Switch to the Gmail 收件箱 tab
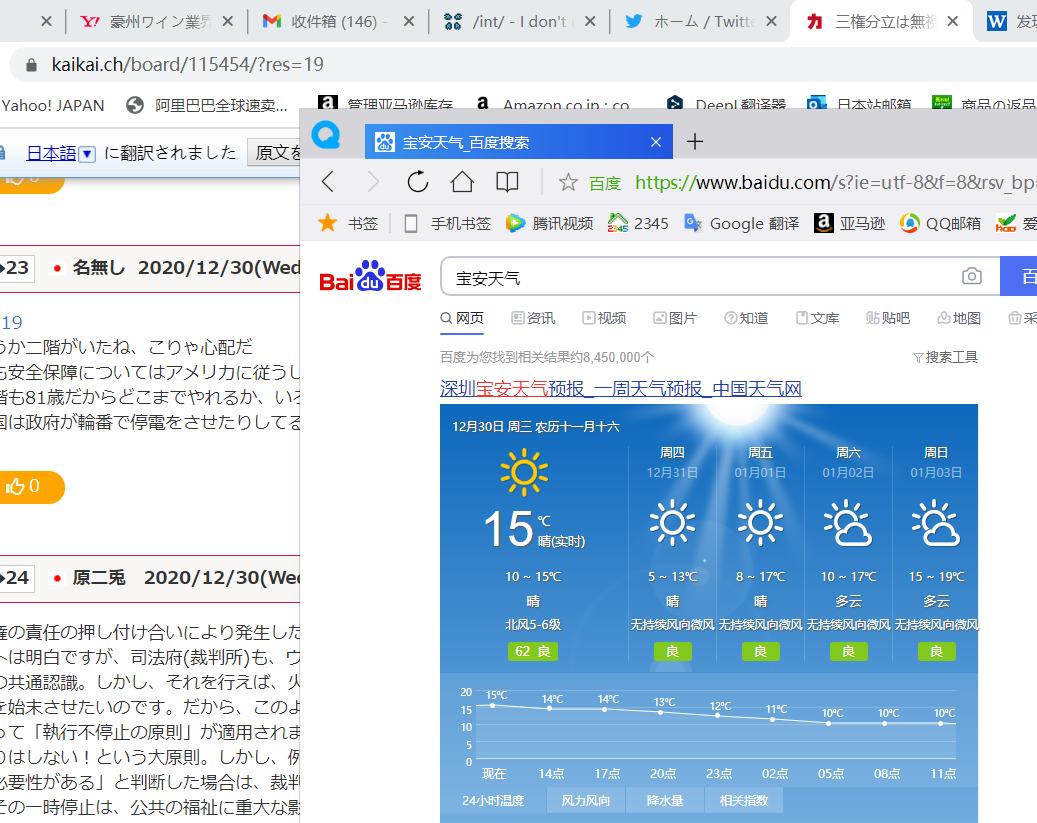Image resolution: width=1037 pixels, height=823 pixels. [332, 21]
